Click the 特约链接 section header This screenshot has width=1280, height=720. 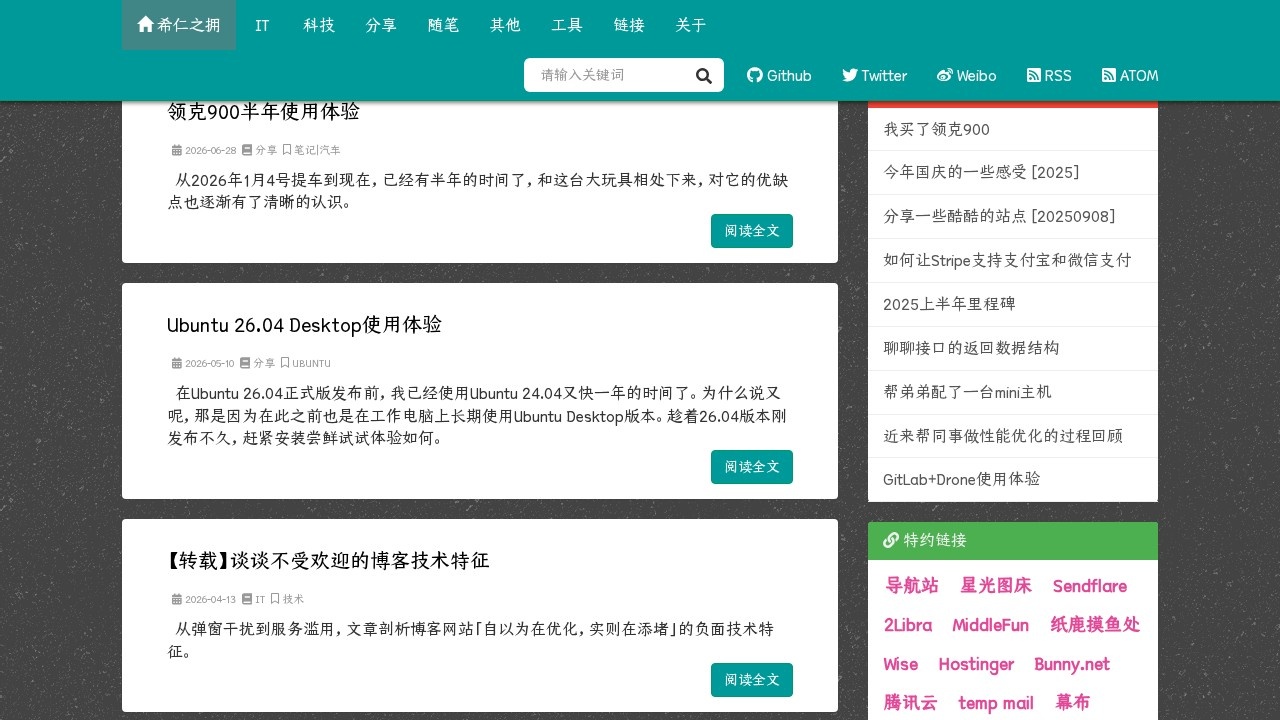(x=1013, y=541)
